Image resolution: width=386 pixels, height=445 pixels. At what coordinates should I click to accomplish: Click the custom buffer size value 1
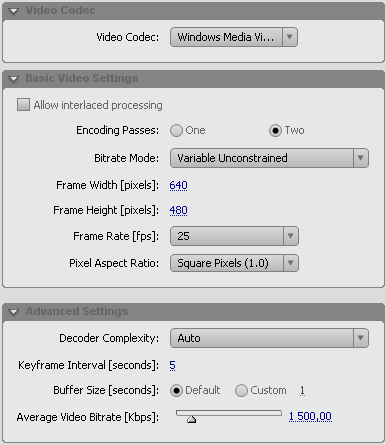click(x=302, y=390)
